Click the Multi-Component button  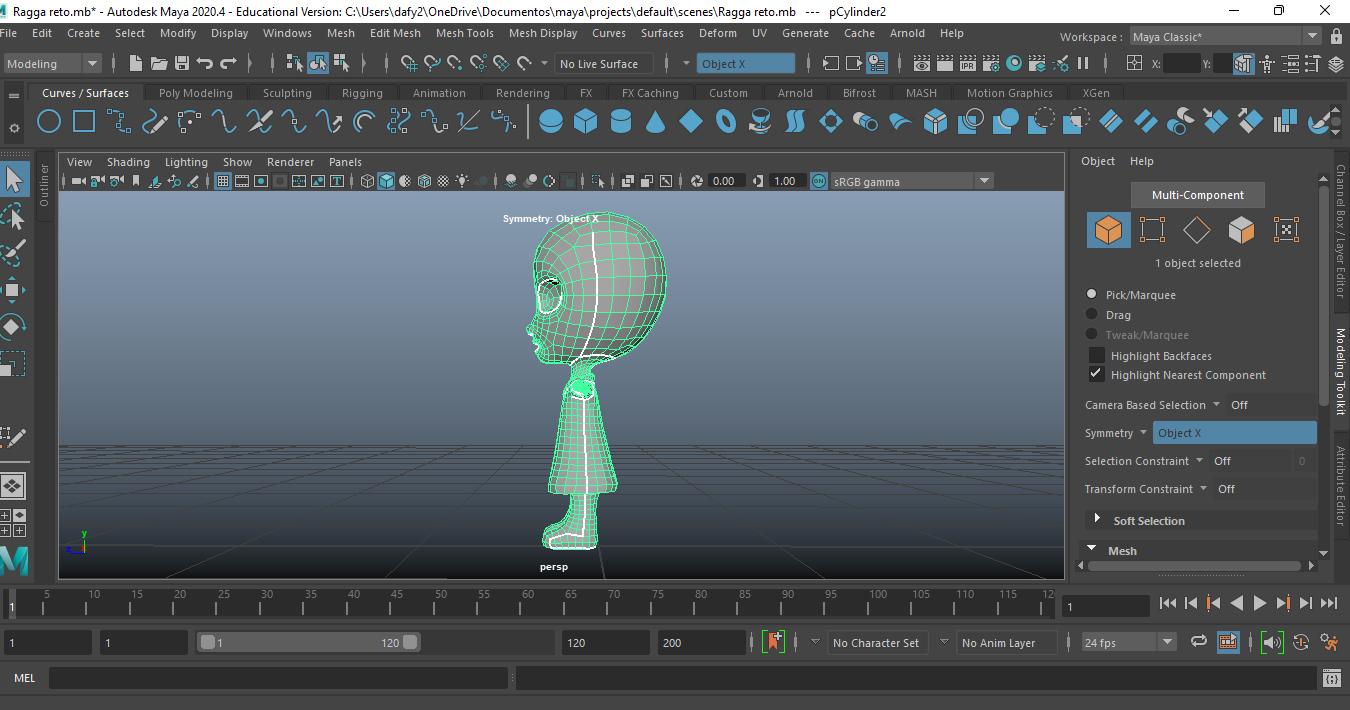(x=1197, y=195)
